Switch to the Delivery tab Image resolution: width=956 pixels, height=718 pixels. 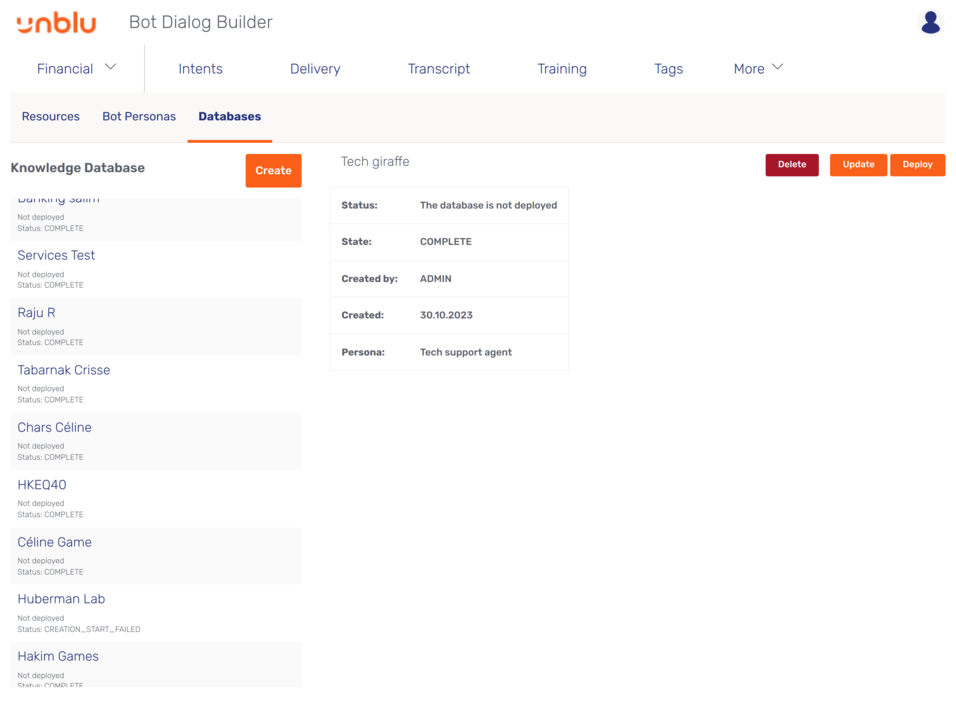coord(314,69)
